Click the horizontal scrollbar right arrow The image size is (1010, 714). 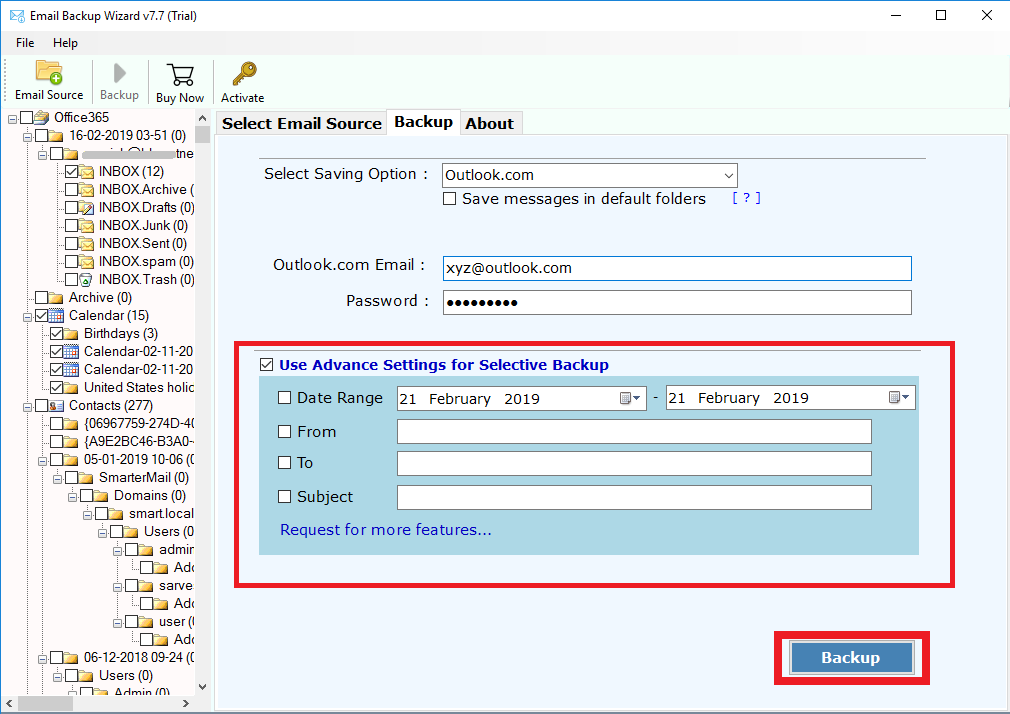186,704
